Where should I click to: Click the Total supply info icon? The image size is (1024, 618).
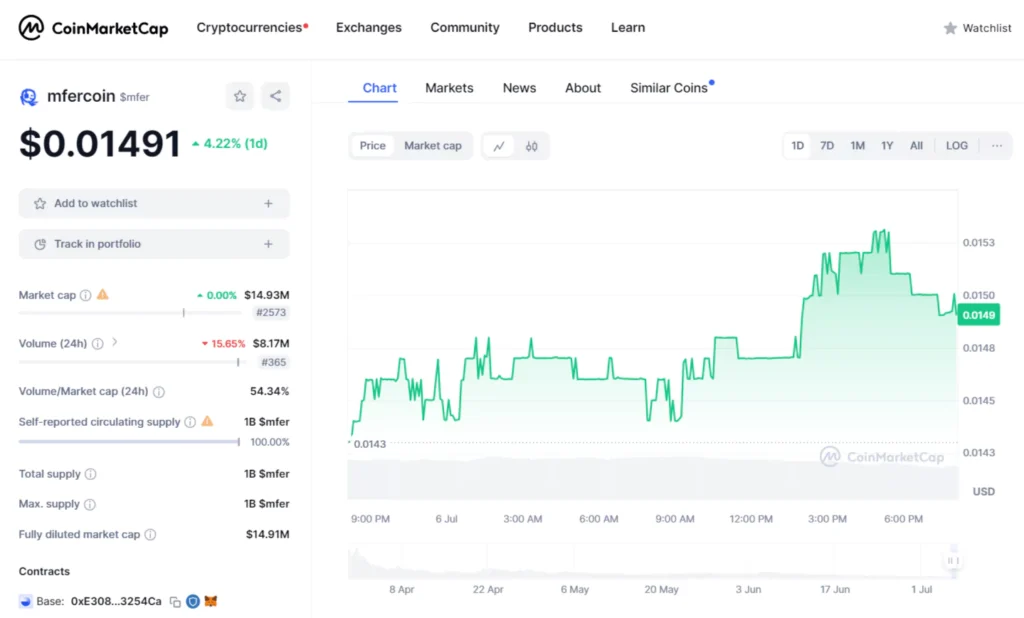(x=91, y=474)
